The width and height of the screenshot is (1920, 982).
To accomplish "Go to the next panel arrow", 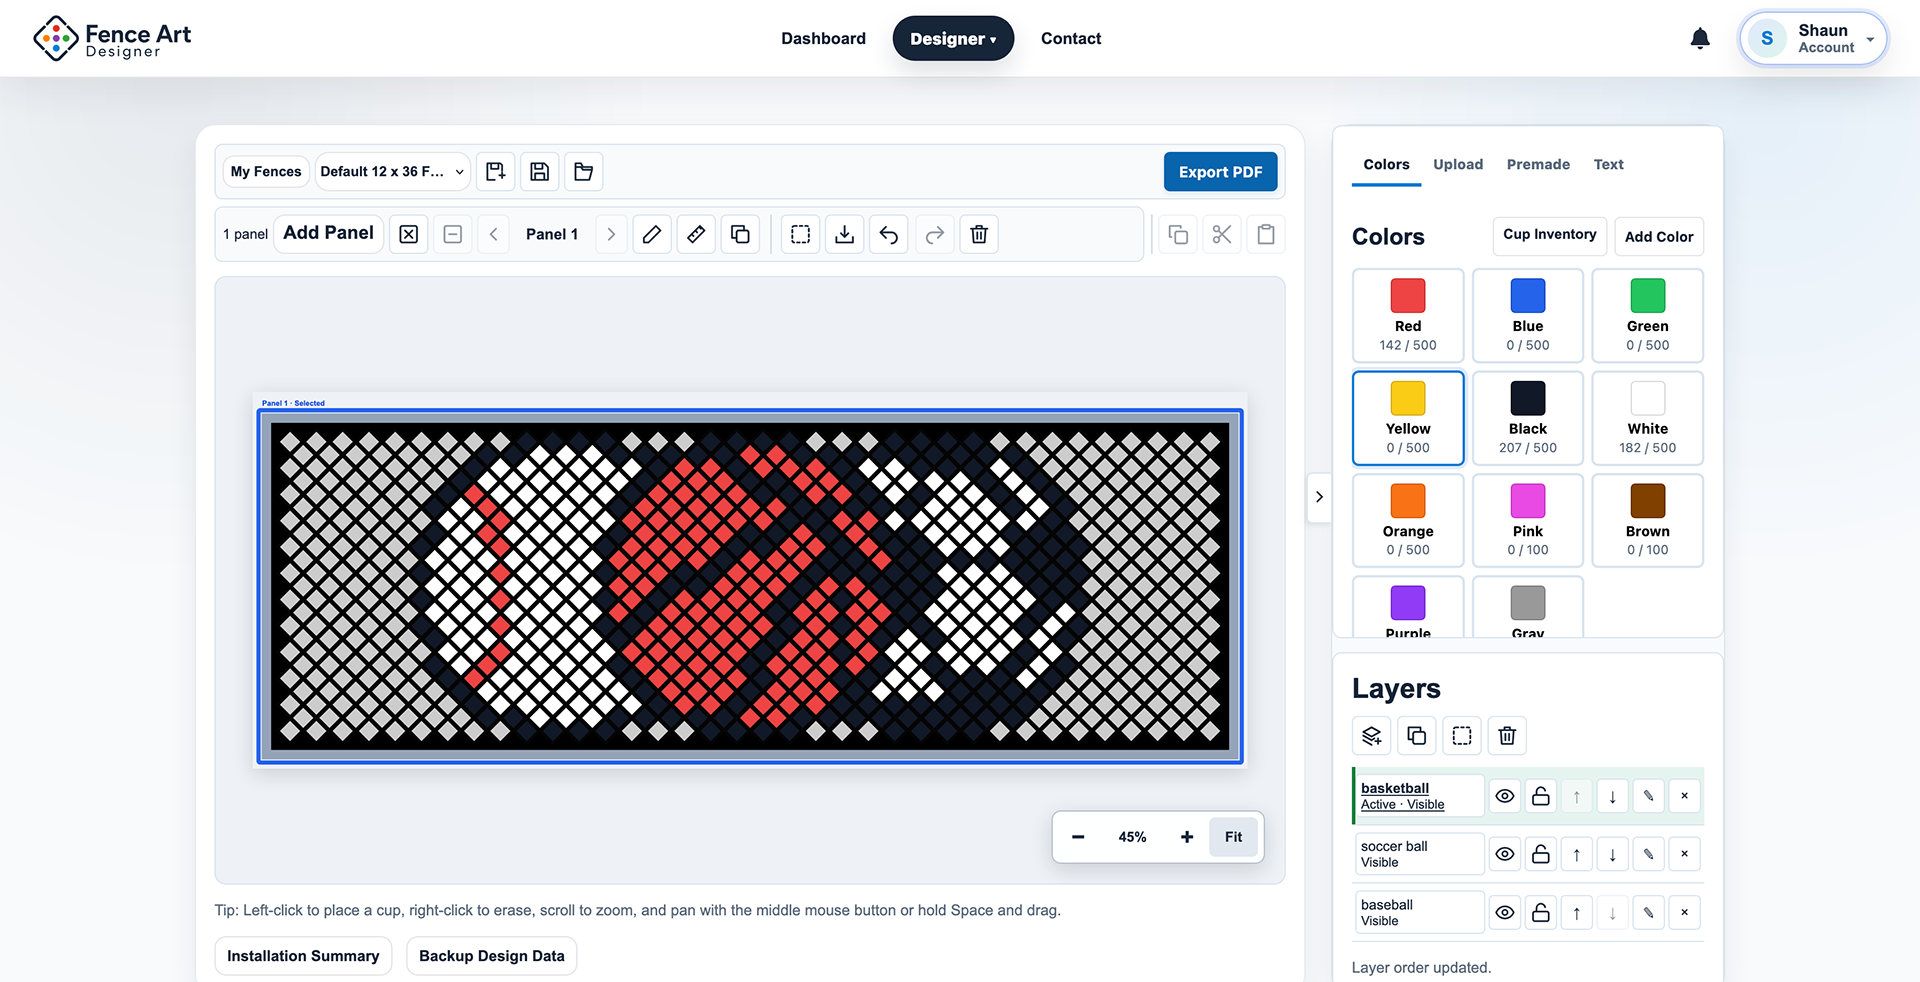I will point(611,234).
